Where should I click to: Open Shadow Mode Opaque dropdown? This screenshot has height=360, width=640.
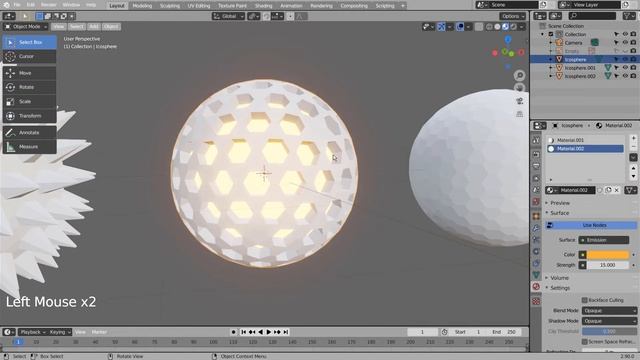609,321
